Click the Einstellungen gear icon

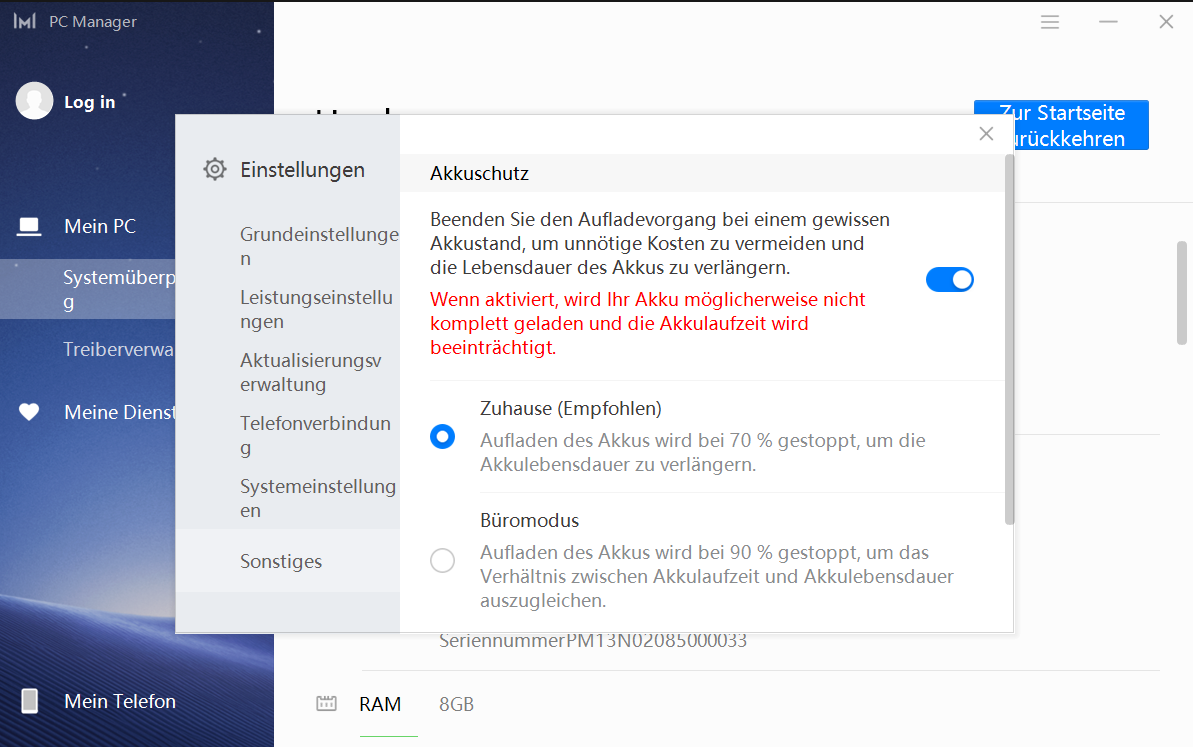click(x=214, y=169)
